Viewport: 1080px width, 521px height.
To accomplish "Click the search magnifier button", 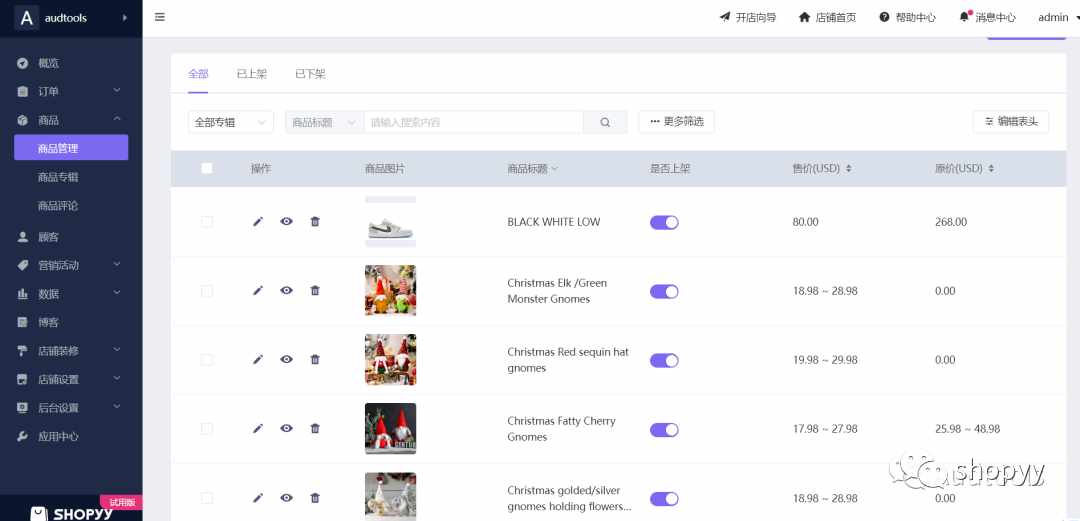I will (605, 122).
